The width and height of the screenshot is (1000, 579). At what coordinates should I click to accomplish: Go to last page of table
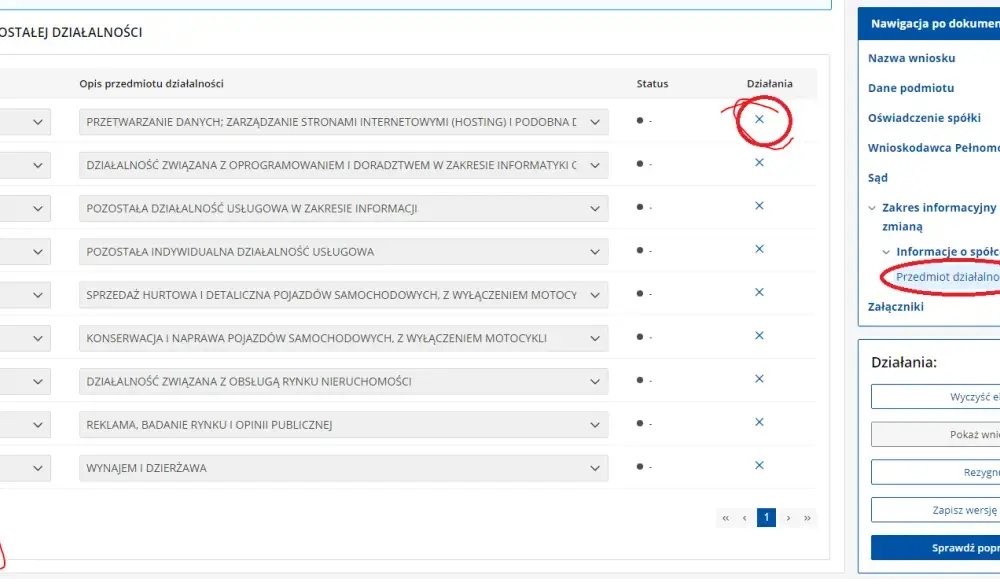click(807, 518)
